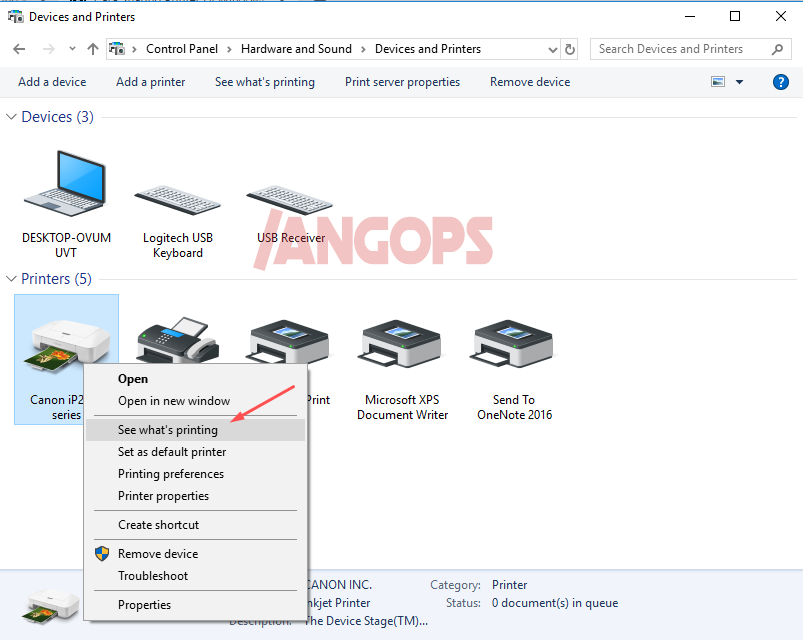Expand chevron after Hardware and Sound breadcrumb

click(x=363, y=49)
